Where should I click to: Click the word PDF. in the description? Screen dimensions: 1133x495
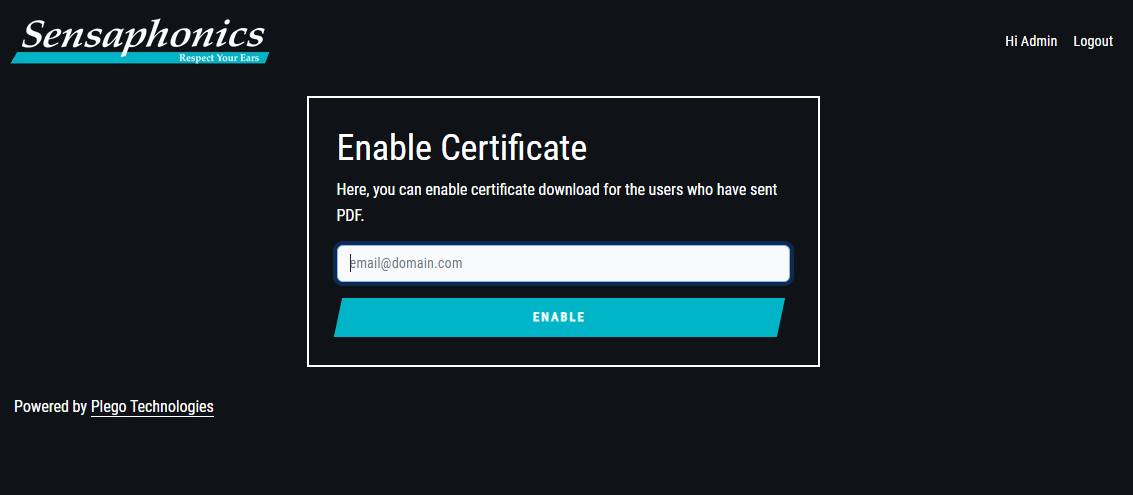pyautogui.click(x=350, y=215)
